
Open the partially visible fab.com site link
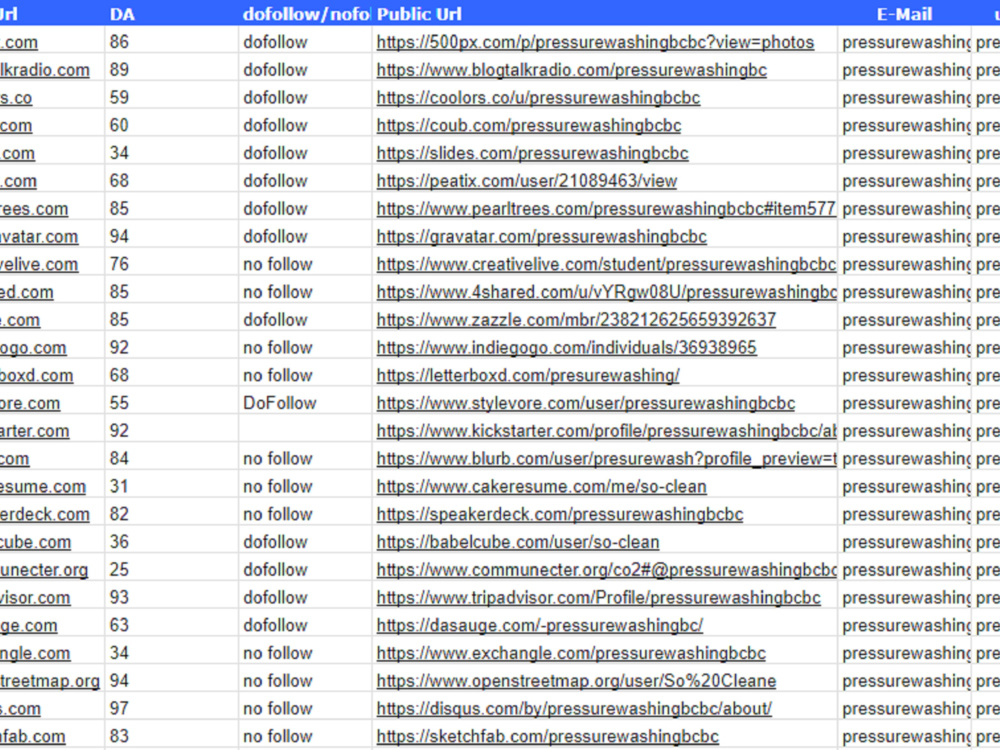tap(33, 737)
